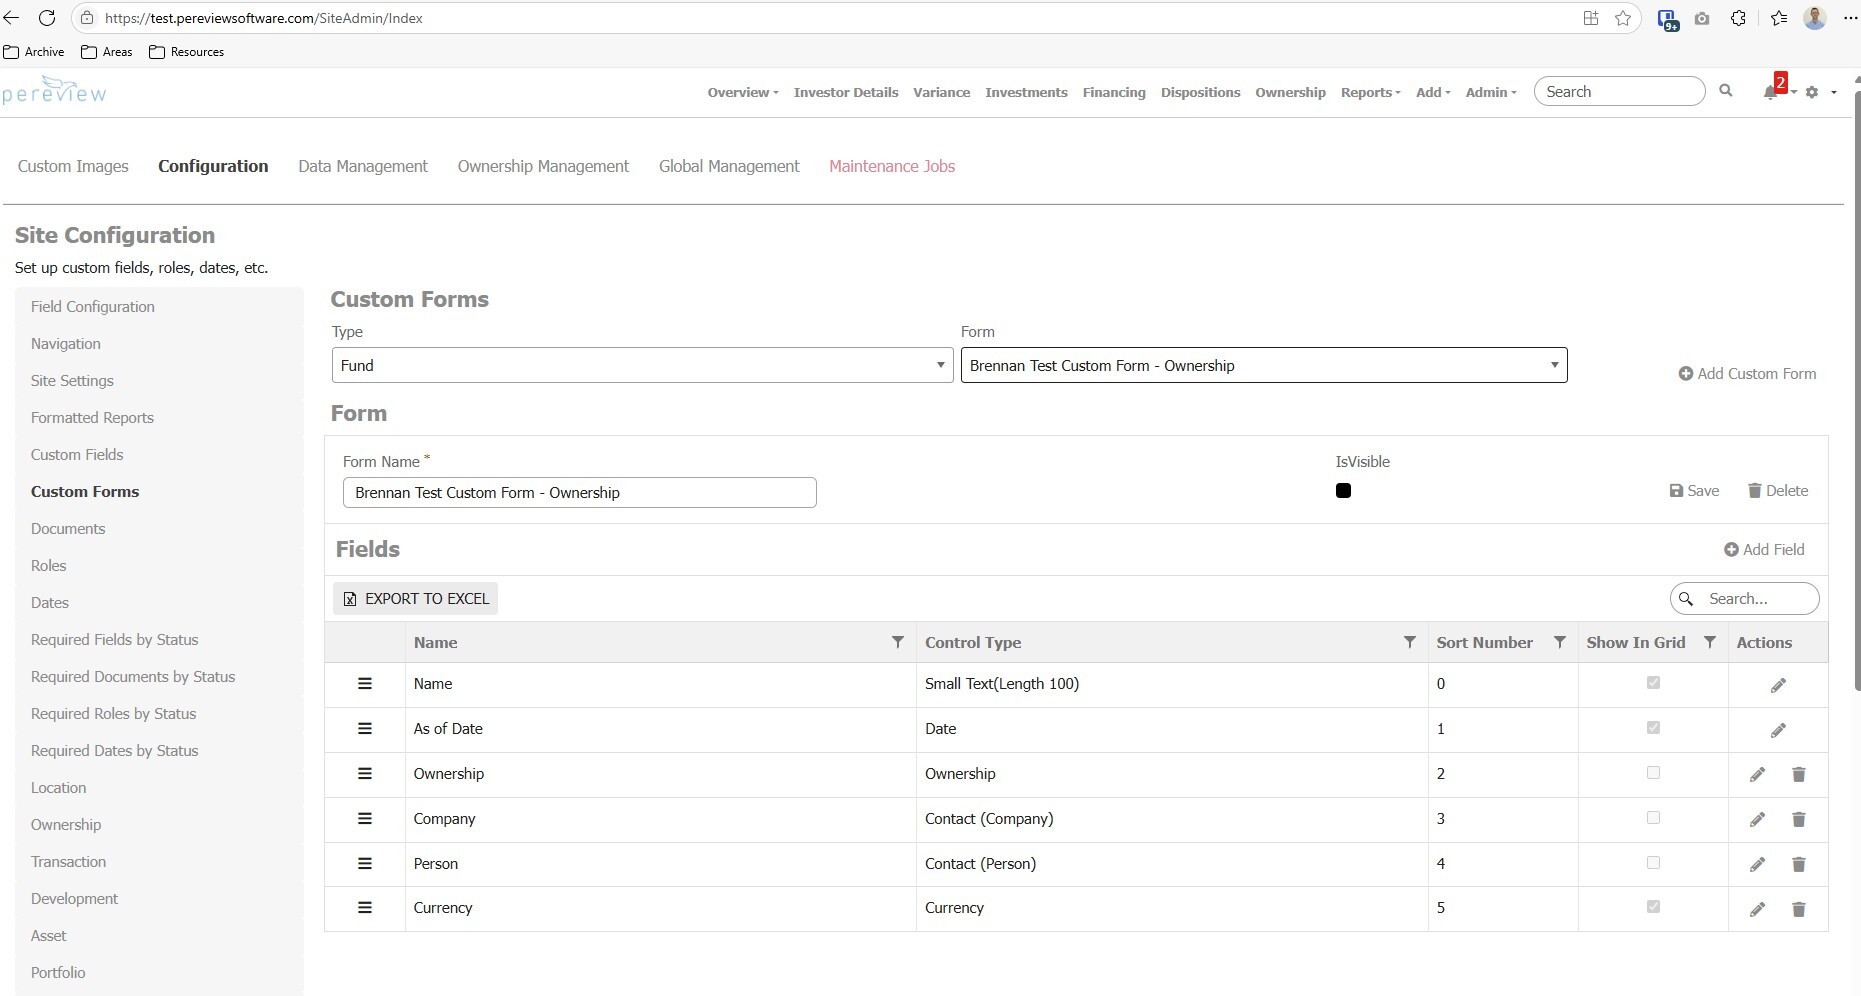The image size is (1861, 996).
Task: Click the Add Custom Form link
Action: (x=1746, y=374)
